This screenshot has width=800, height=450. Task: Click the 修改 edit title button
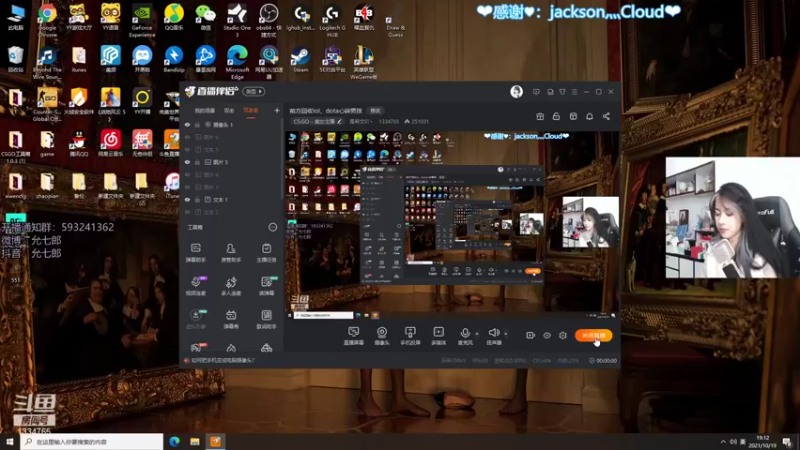(x=376, y=111)
